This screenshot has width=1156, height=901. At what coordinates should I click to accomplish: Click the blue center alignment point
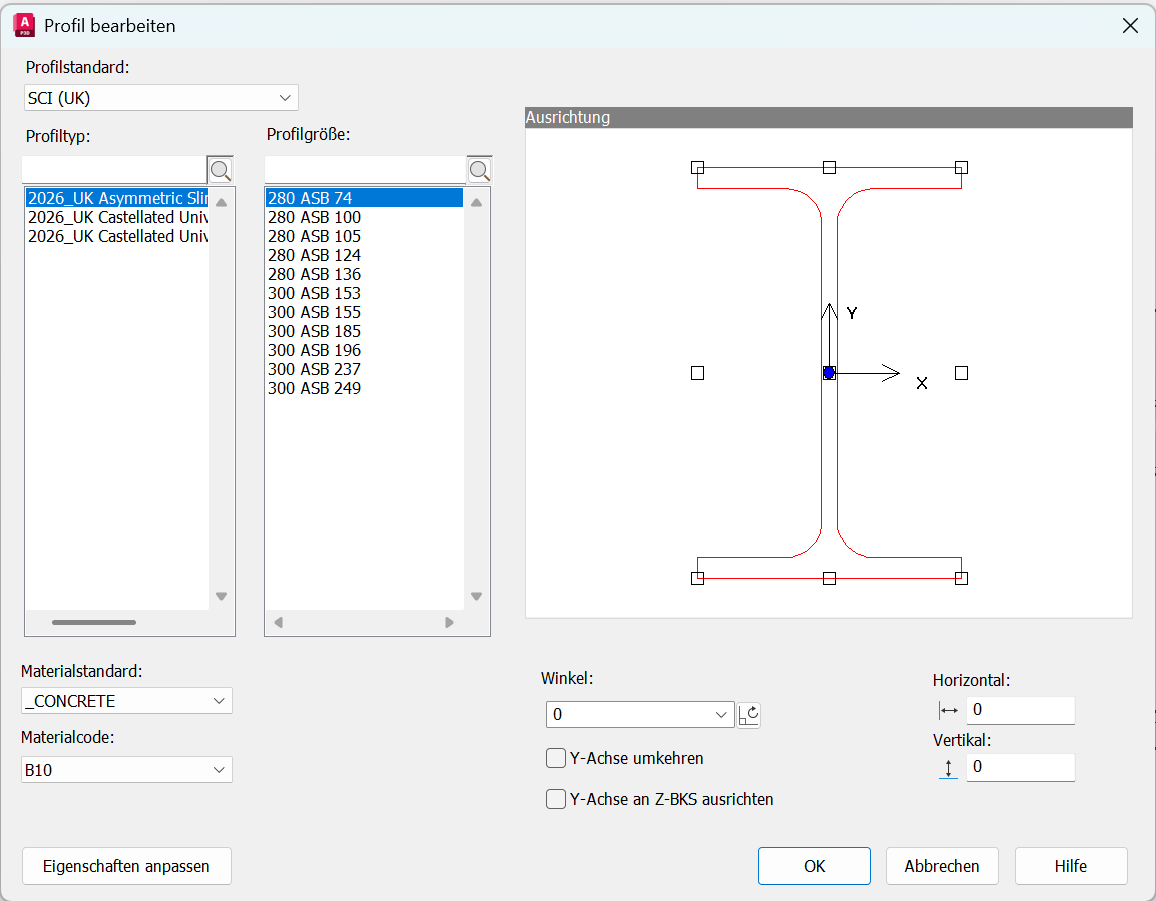829,373
